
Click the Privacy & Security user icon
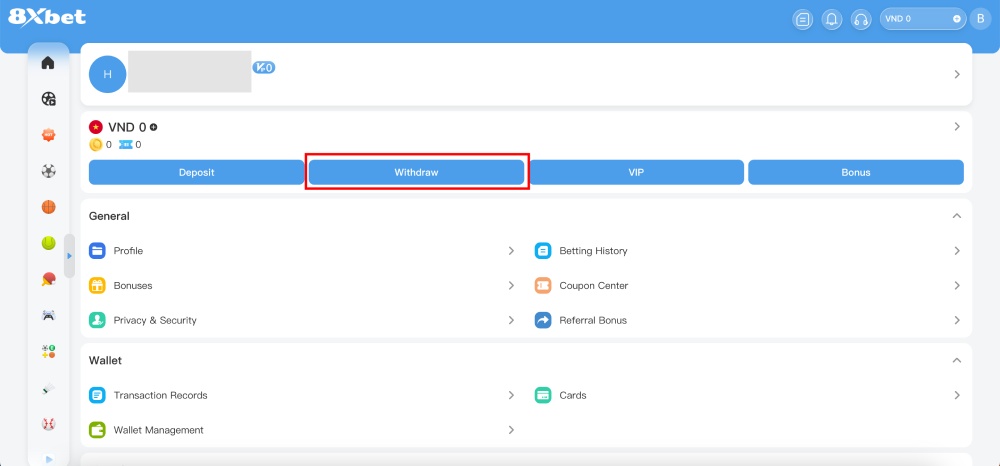97,320
